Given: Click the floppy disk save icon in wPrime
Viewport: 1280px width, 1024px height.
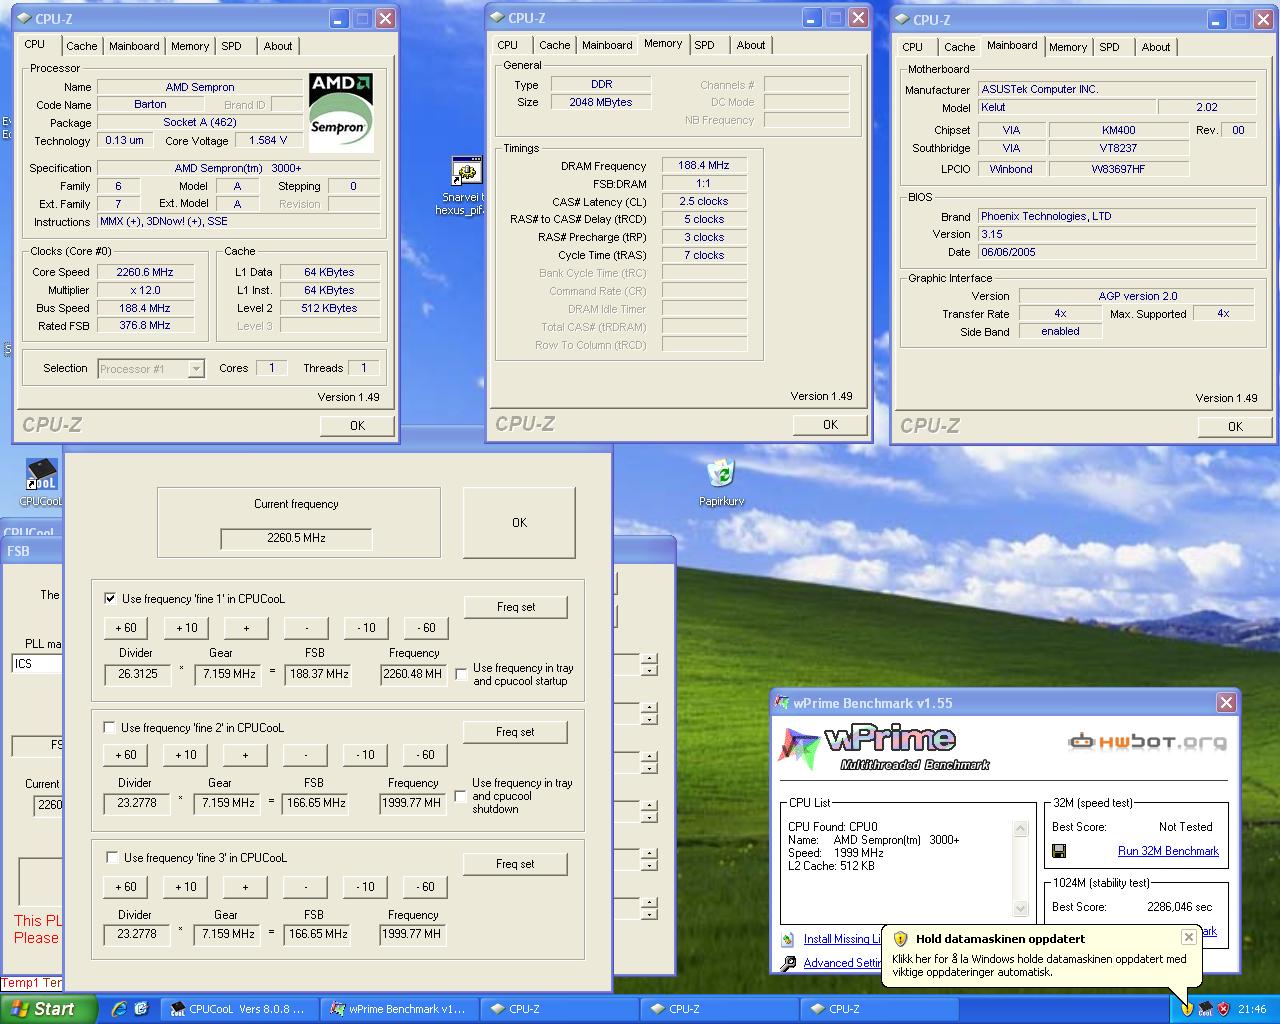Looking at the screenshot, I should (1059, 851).
